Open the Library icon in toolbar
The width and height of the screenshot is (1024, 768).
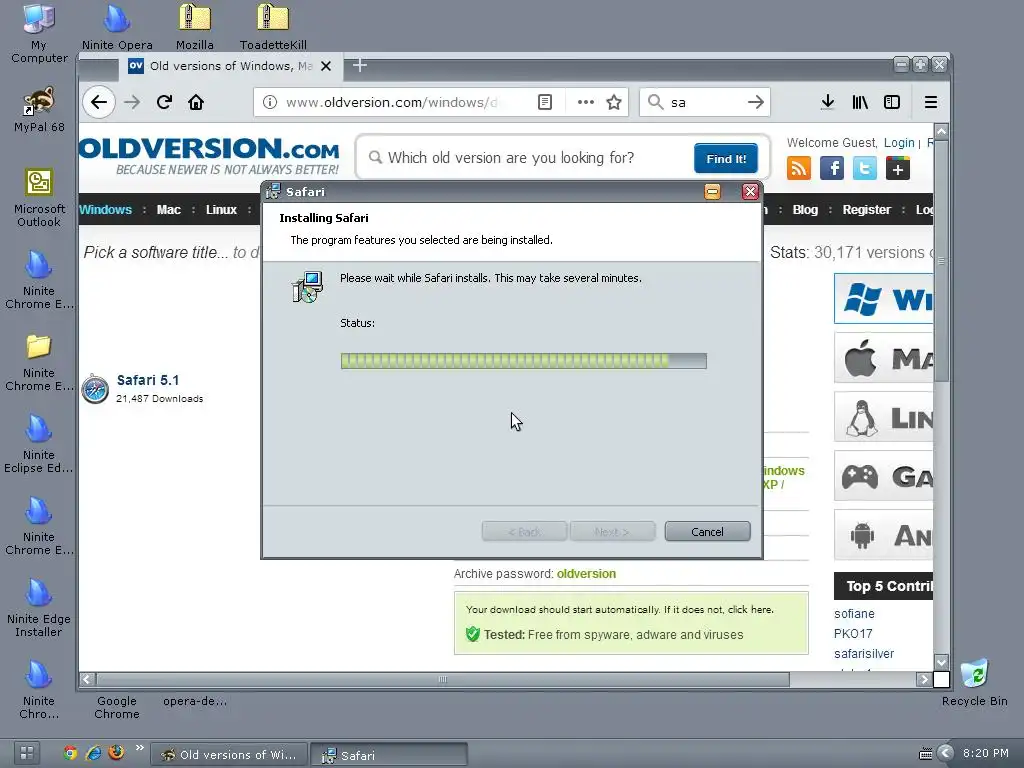pyautogui.click(x=859, y=102)
